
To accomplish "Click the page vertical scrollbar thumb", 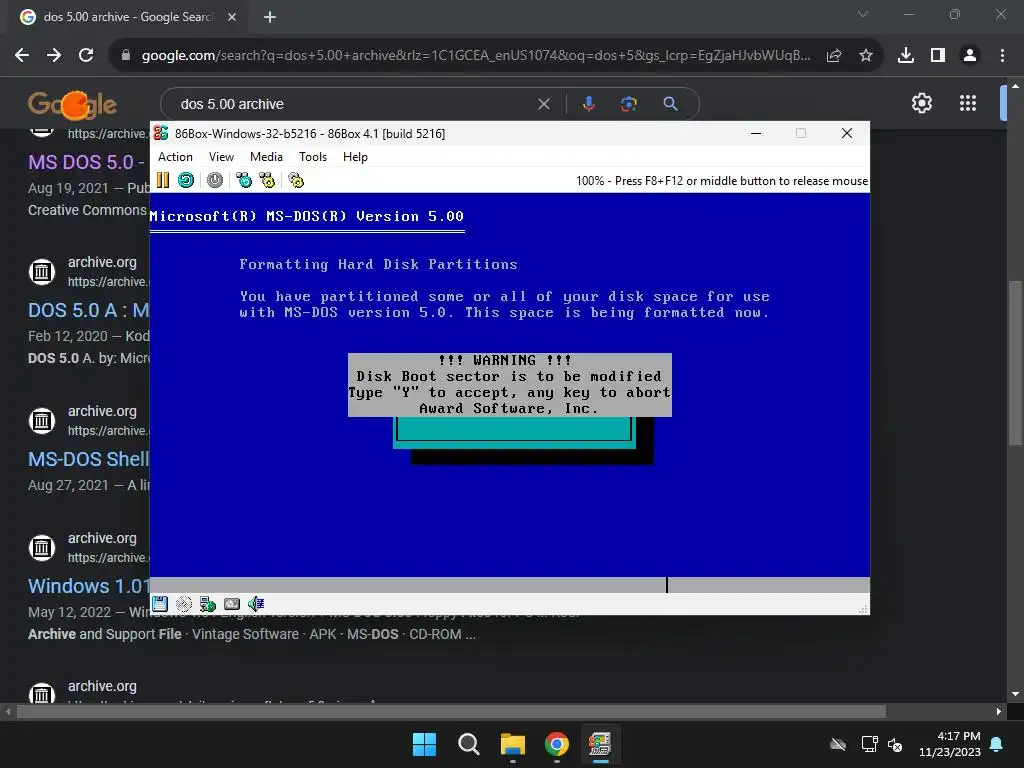I will (1014, 362).
